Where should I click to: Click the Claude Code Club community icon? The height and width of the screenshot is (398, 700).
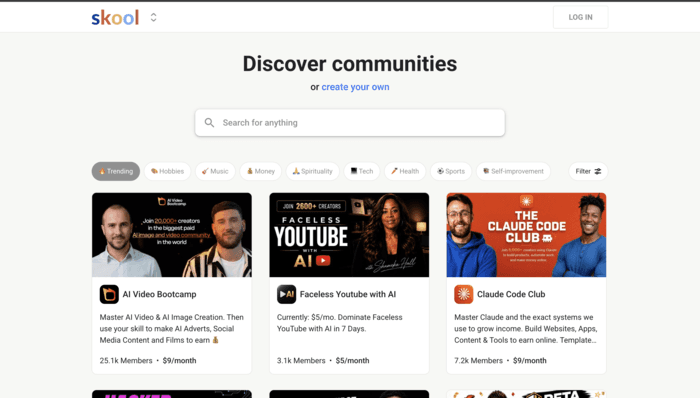(463, 294)
